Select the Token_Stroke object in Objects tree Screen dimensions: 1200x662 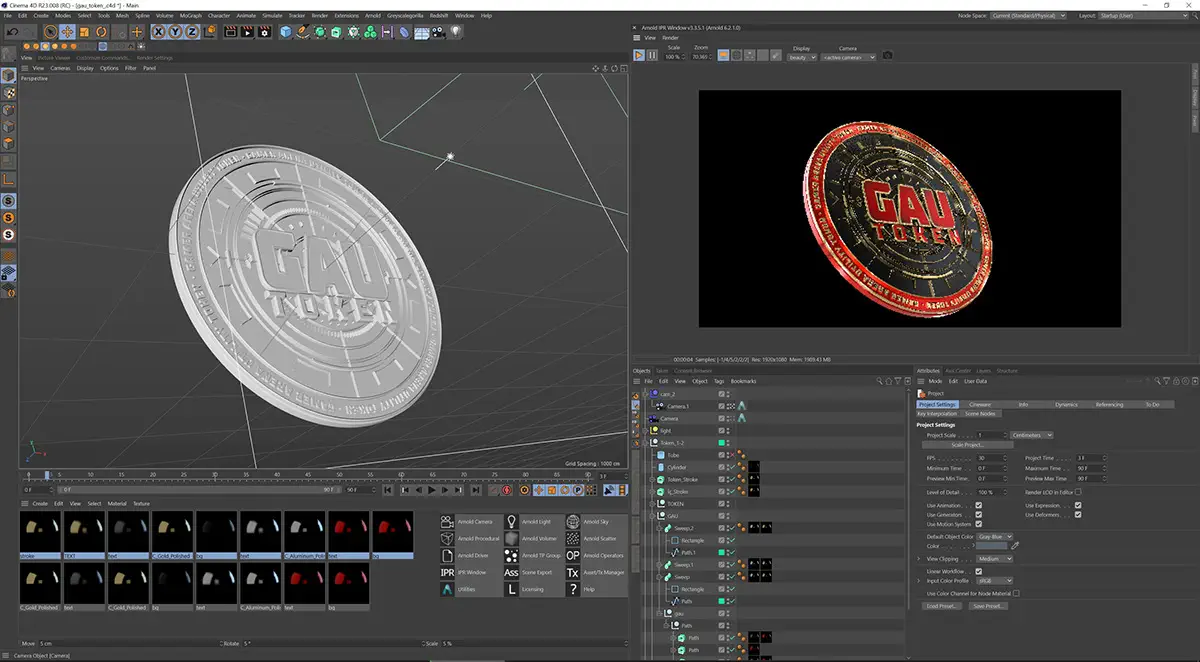pyautogui.click(x=684, y=480)
